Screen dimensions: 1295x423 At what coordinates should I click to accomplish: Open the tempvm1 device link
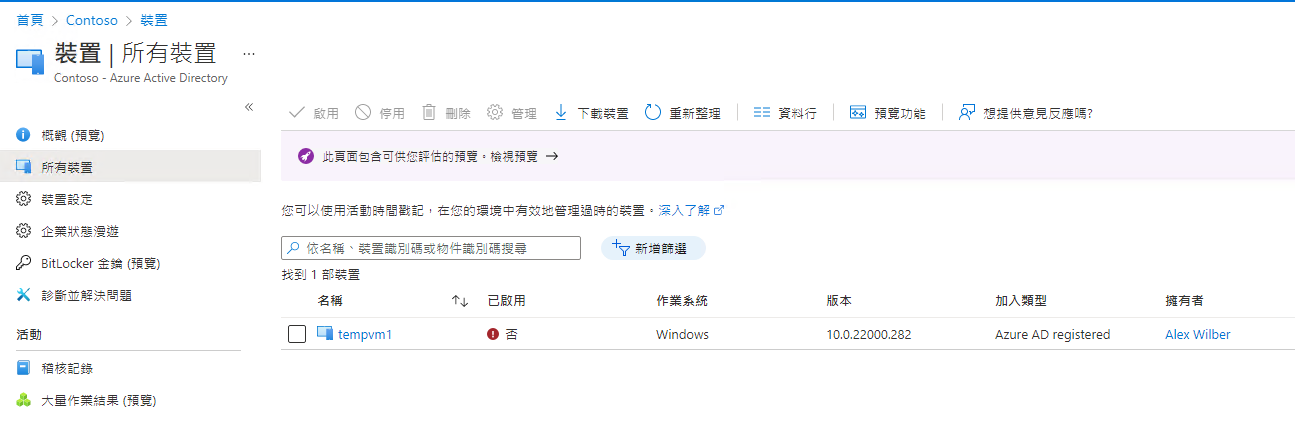coord(365,334)
